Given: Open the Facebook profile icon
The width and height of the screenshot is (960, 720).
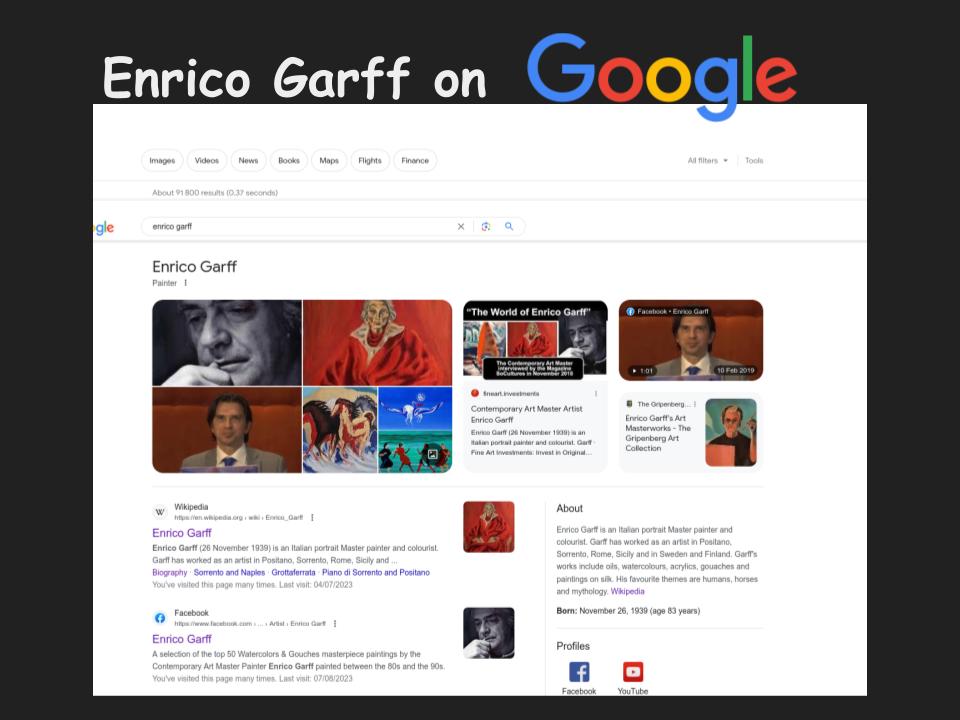Looking at the screenshot, I should [579, 672].
